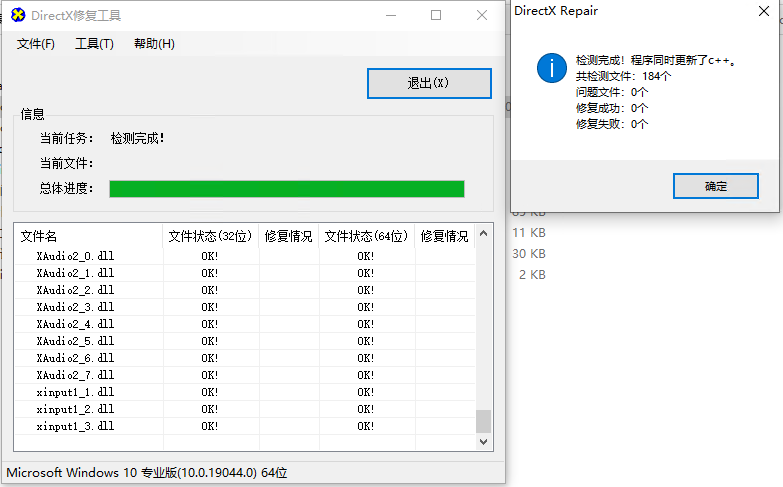Image resolution: width=783 pixels, height=487 pixels.
Task: Maximize the DirectX修复工具 window
Action: click(x=436, y=15)
